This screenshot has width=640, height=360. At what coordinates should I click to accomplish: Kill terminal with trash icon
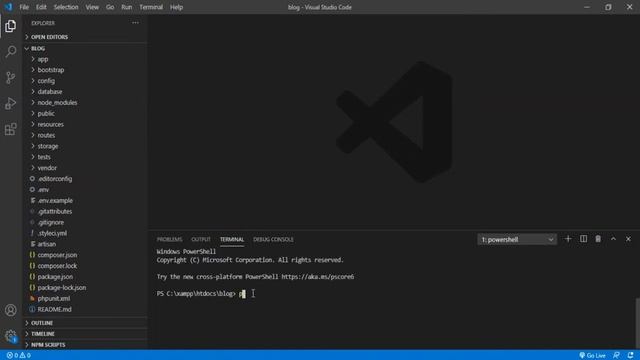[x=598, y=239]
